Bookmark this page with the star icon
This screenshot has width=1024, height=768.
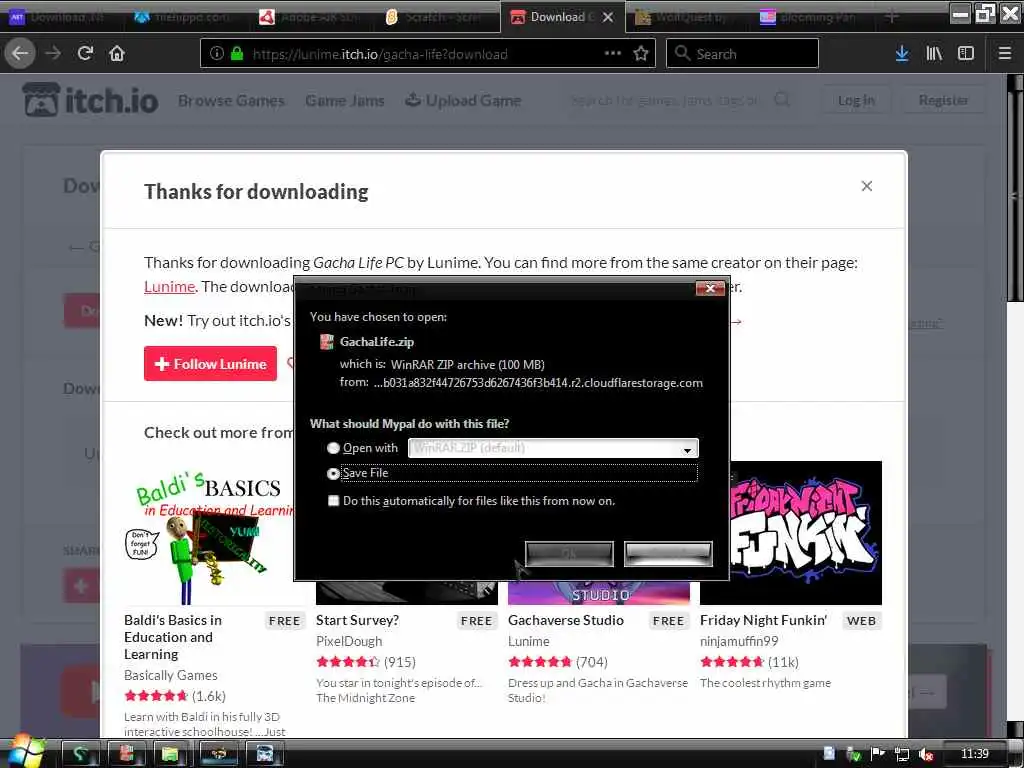(x=641, y=54)
